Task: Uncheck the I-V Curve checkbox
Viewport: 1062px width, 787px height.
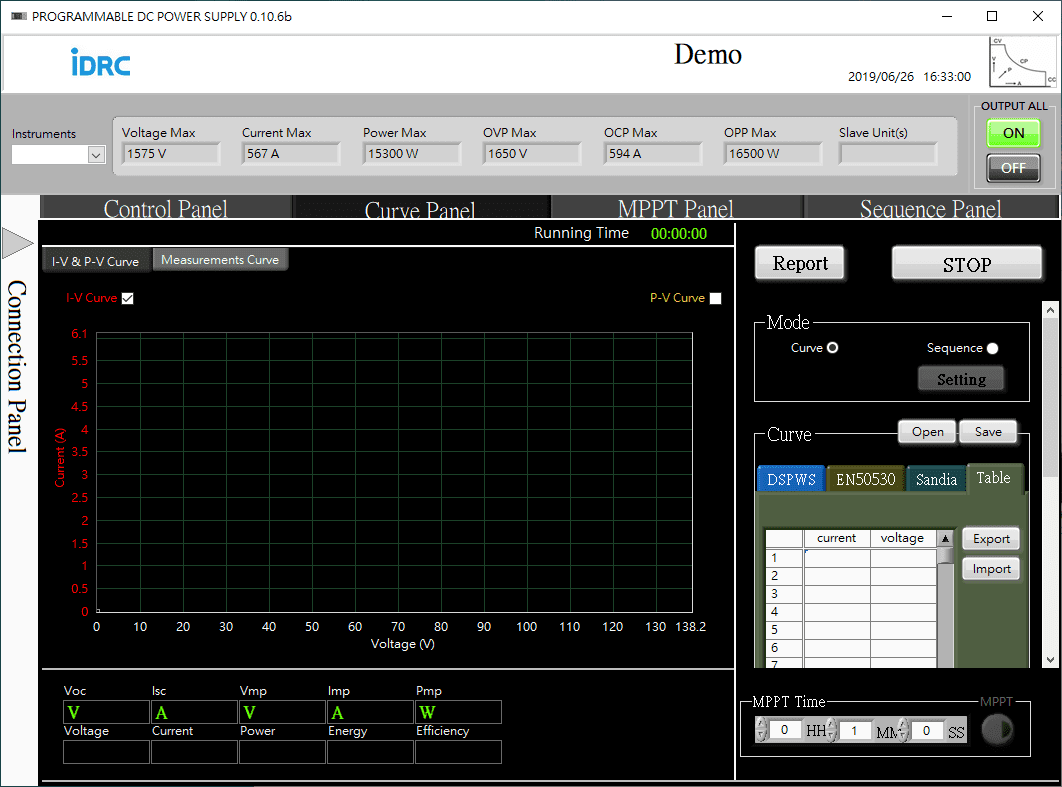Action: pos(127,298)
